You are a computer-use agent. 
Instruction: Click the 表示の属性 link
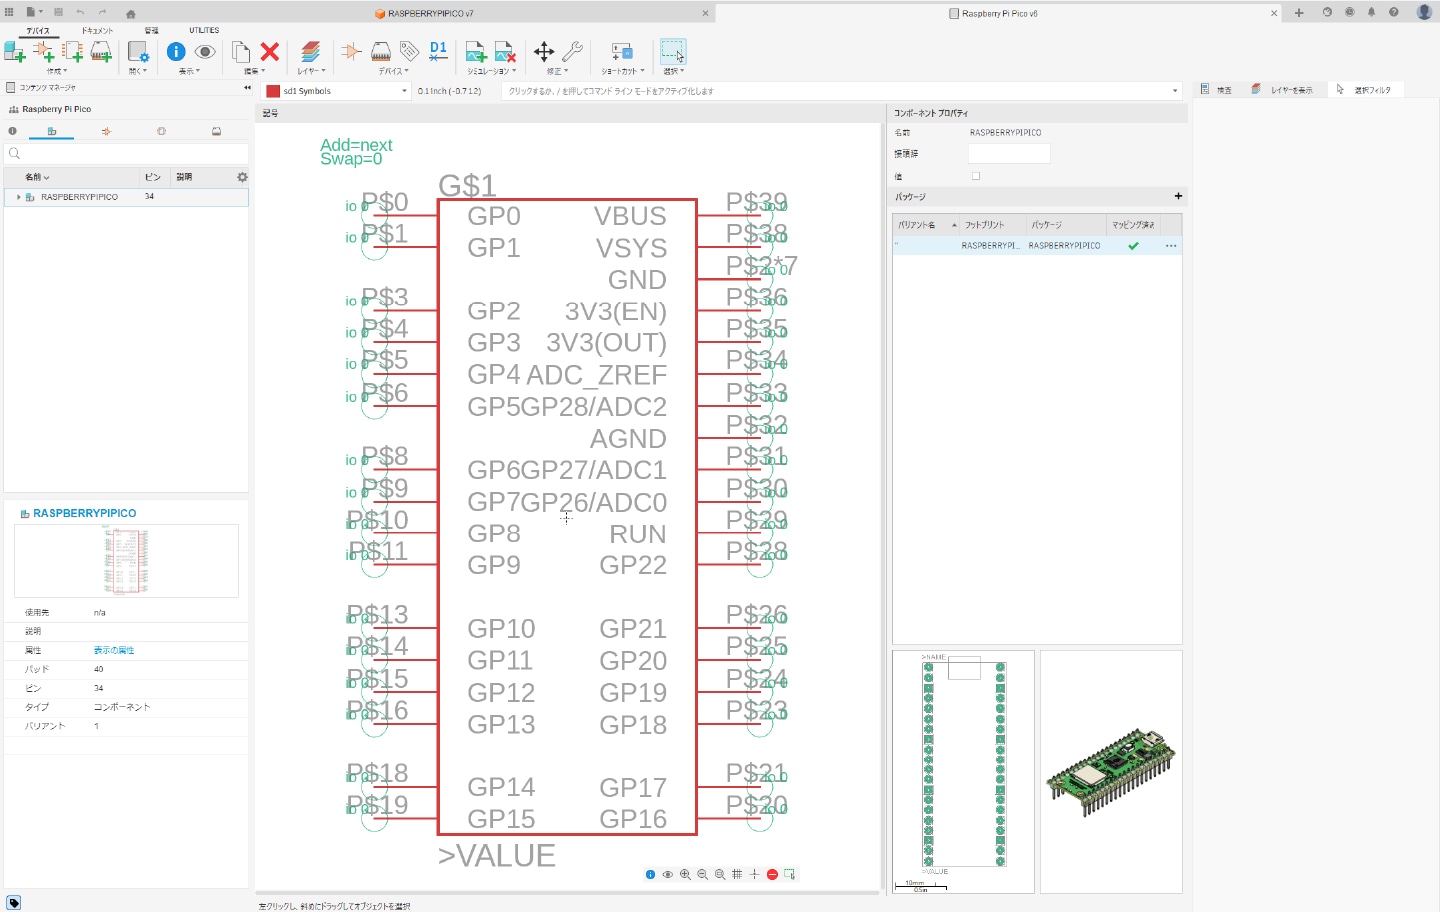pyautogui.click(x=114, y=650)
